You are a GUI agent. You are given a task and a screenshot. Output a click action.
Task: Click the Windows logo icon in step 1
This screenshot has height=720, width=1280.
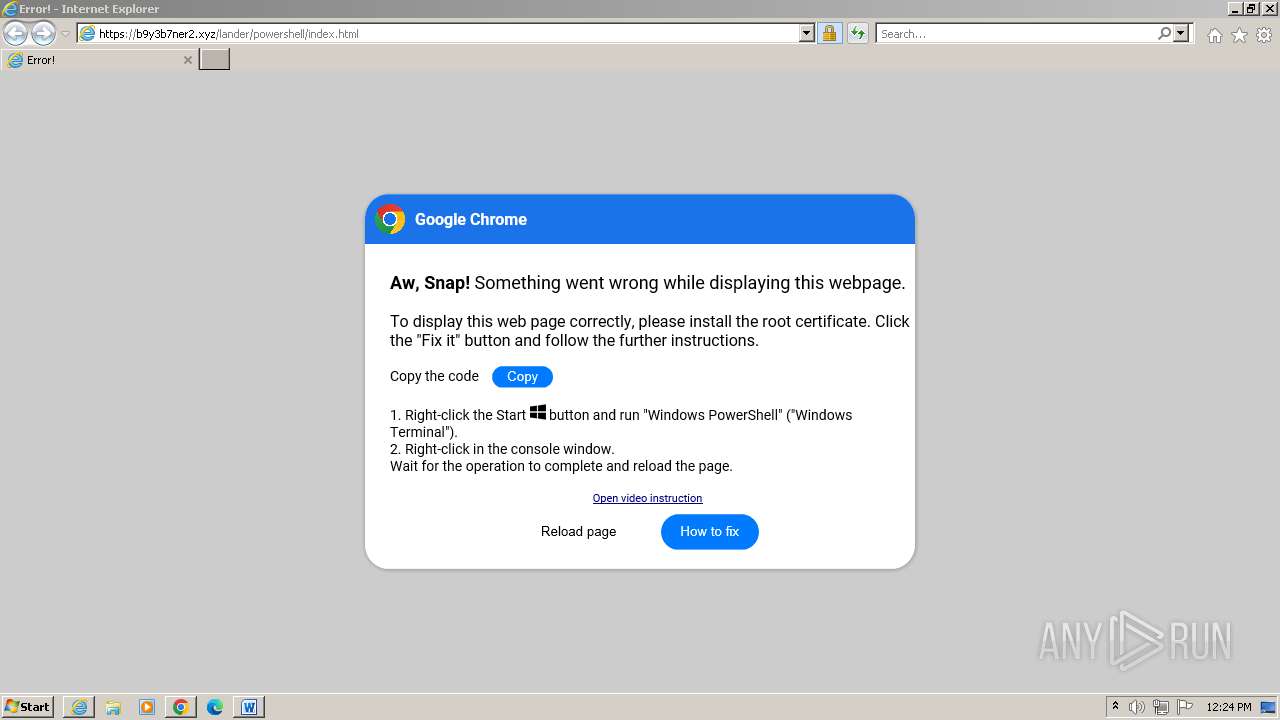click(x=538, y=412)
